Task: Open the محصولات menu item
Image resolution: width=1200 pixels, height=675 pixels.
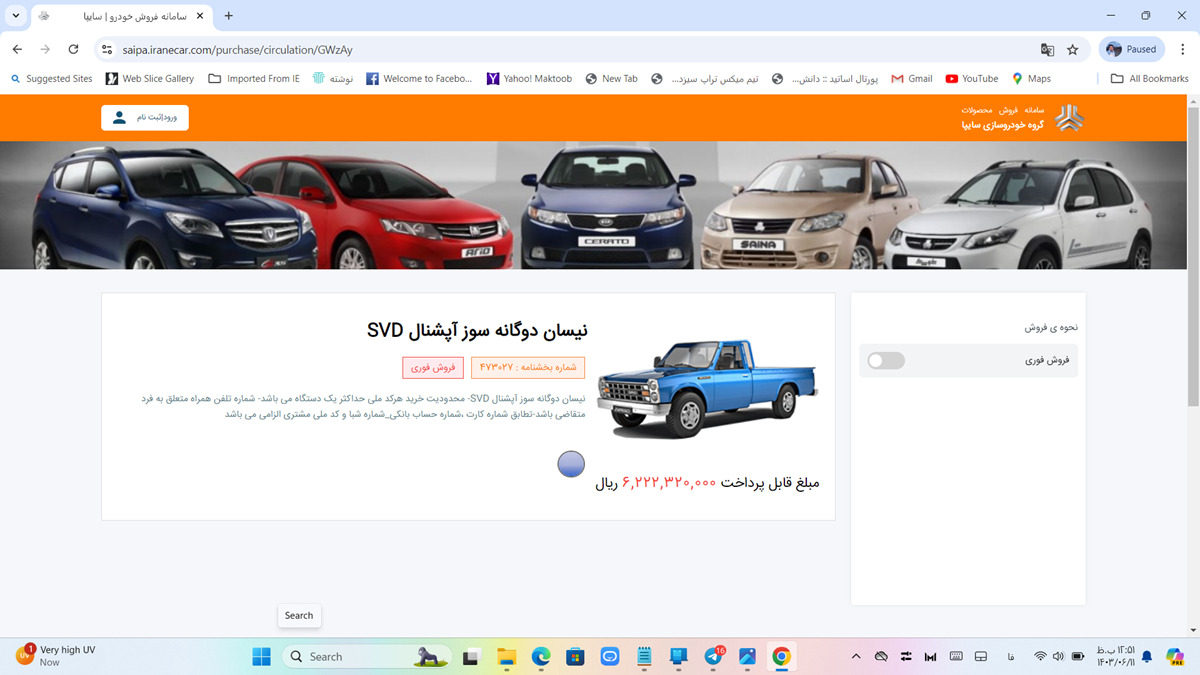Action: [x=977, y=109]
